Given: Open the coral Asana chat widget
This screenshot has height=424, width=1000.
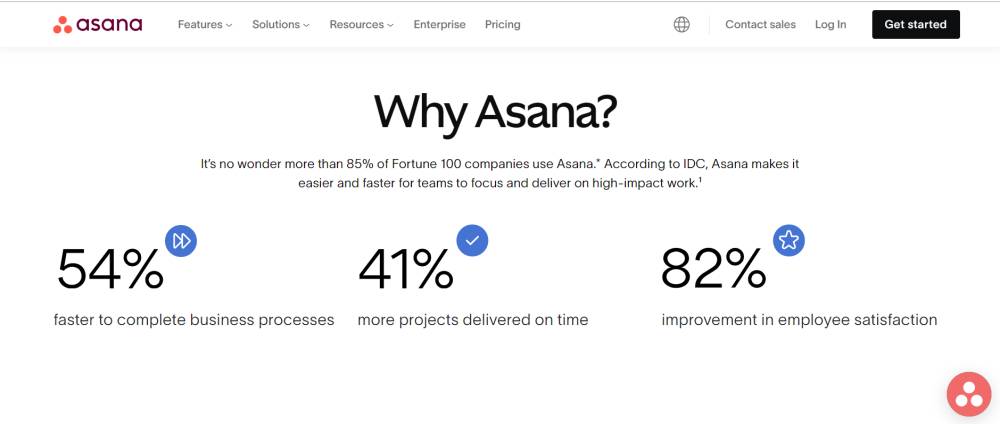Looking at the screenshot, I should tap(969, 394).
